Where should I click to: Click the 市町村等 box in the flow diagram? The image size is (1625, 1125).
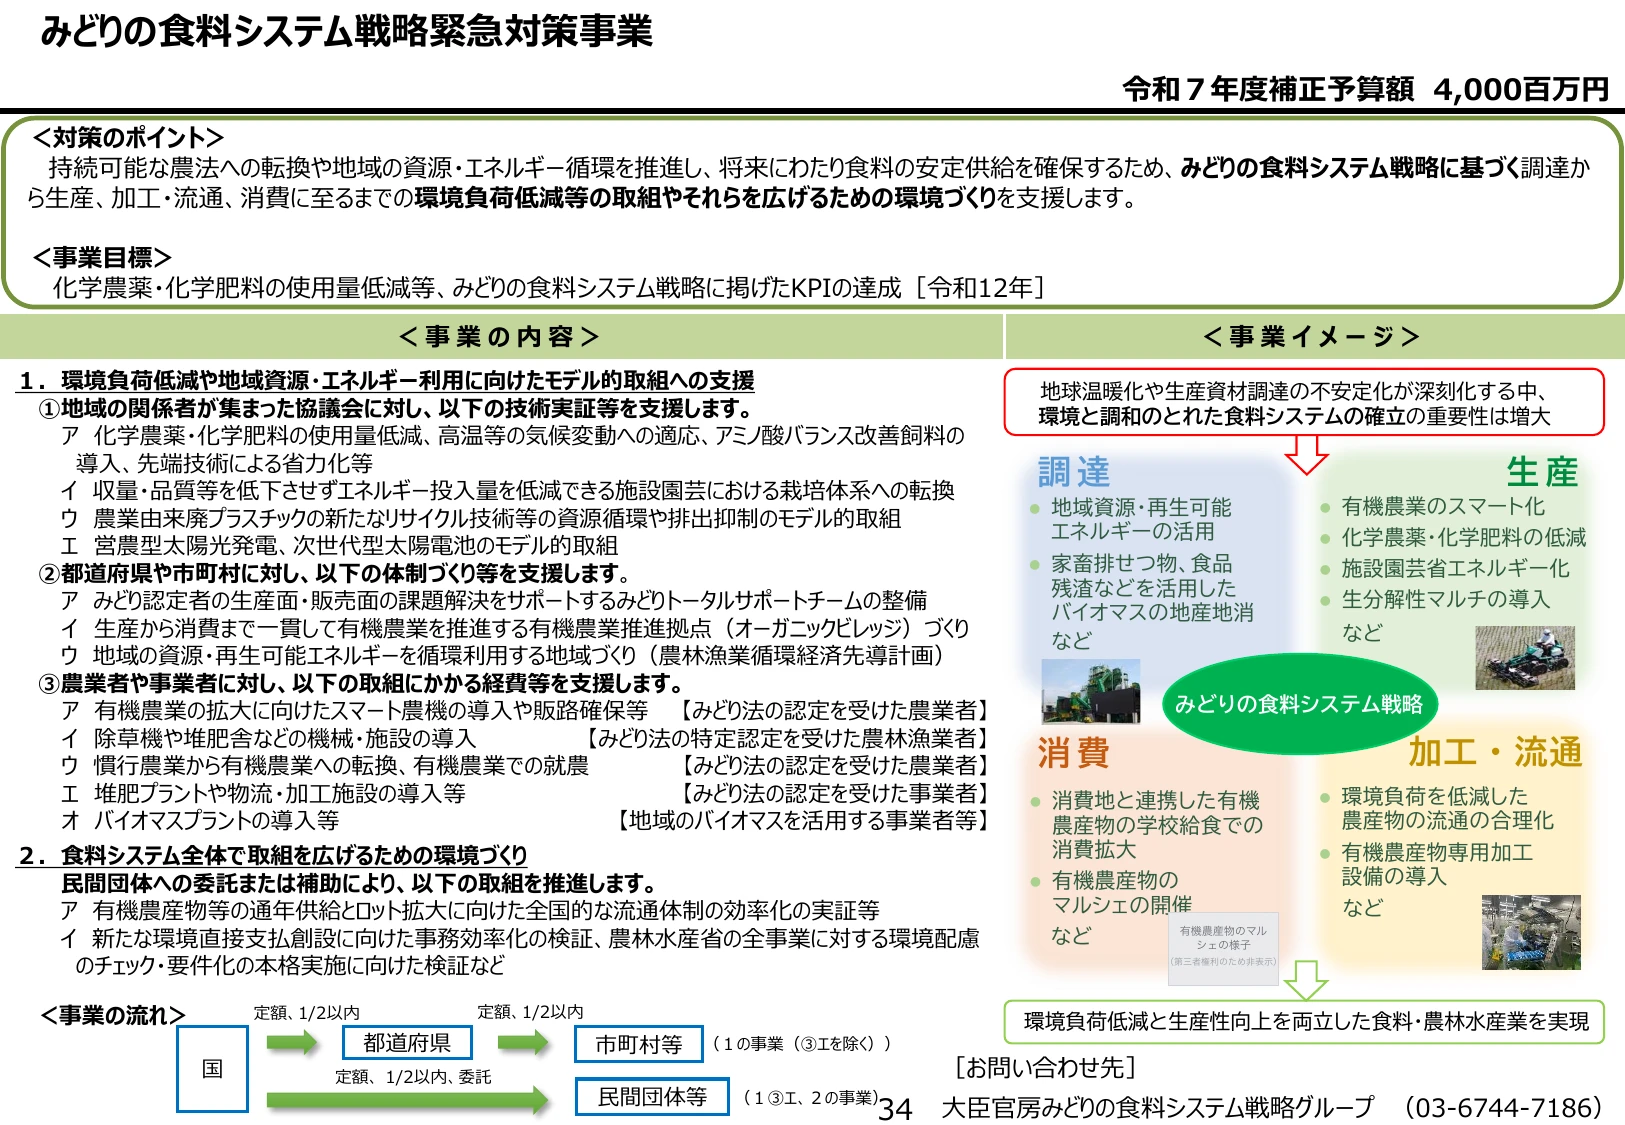[639, 1044]
